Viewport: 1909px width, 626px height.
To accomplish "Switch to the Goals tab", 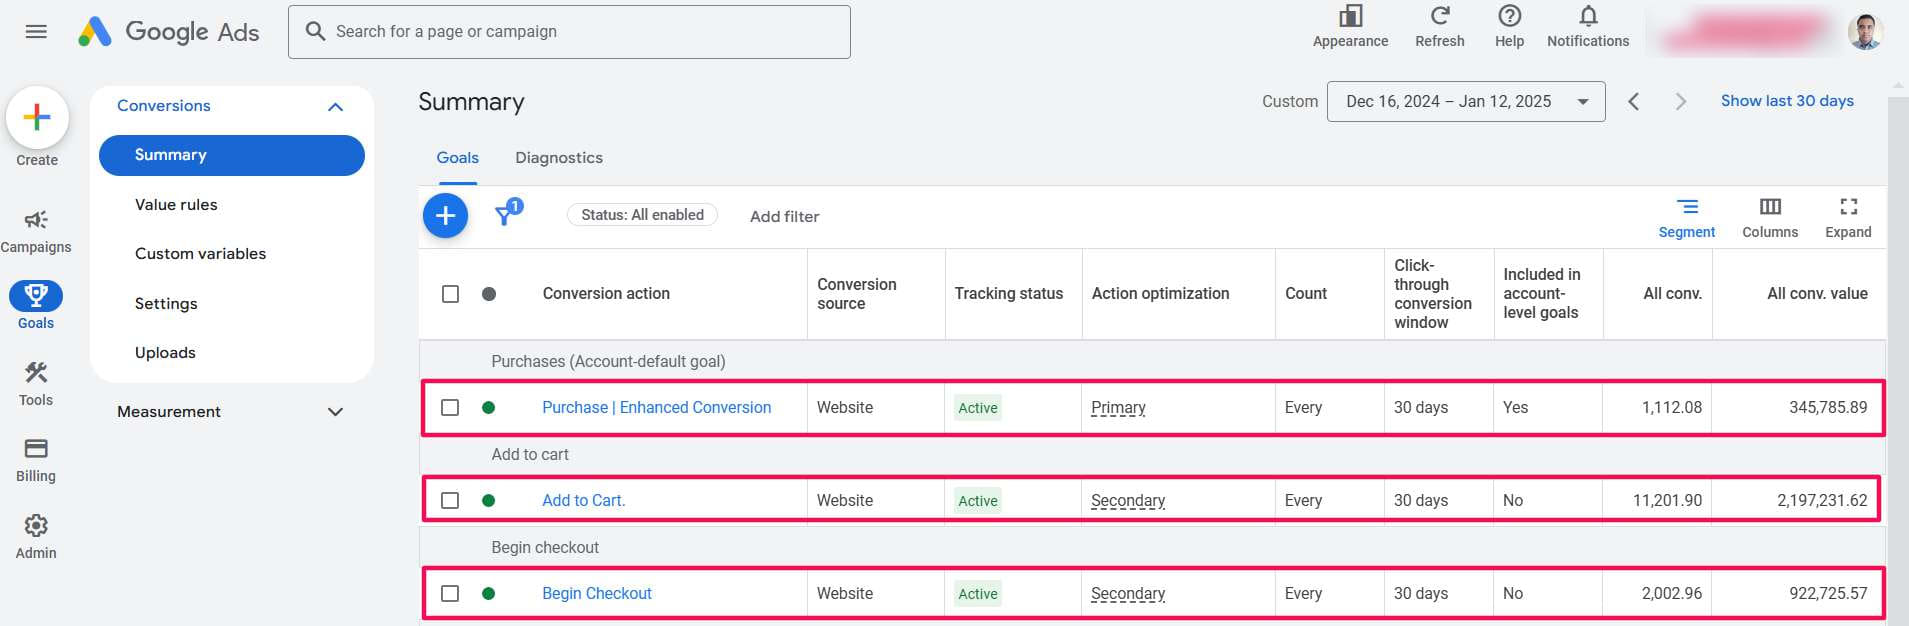I will tap(457, 157).
